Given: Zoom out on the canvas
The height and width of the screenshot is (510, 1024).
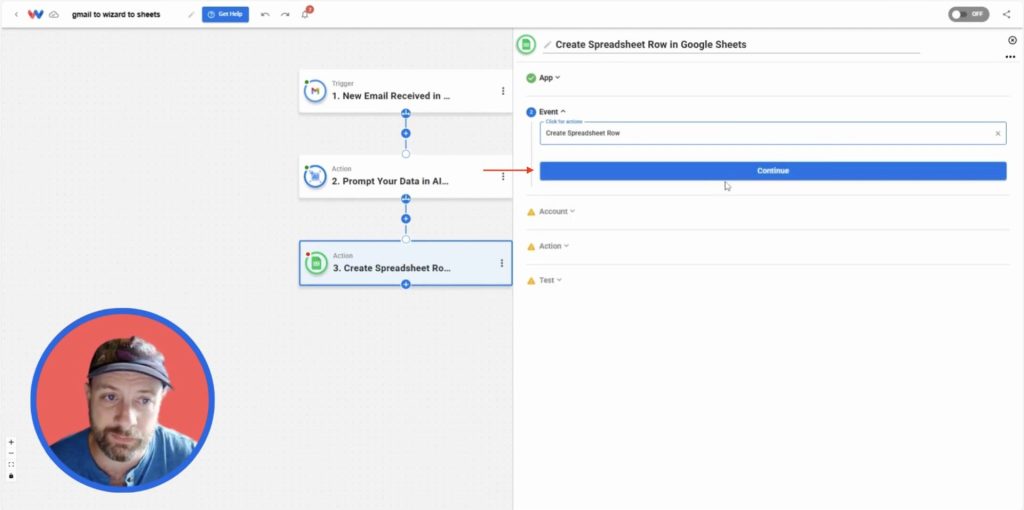Looking at the screenshot, I should pos(11,453).
